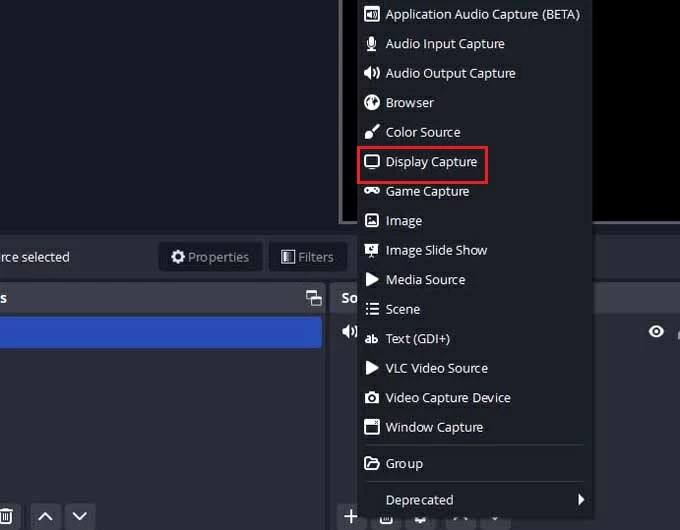Click the Image Slide Show icon
The image size is (680, 530).
tap(371, 250)
